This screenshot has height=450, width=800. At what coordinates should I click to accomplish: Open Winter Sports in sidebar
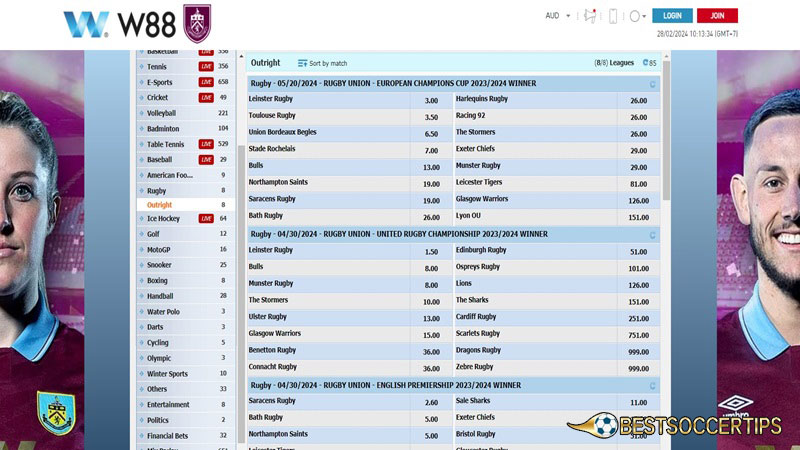(167, 374)
